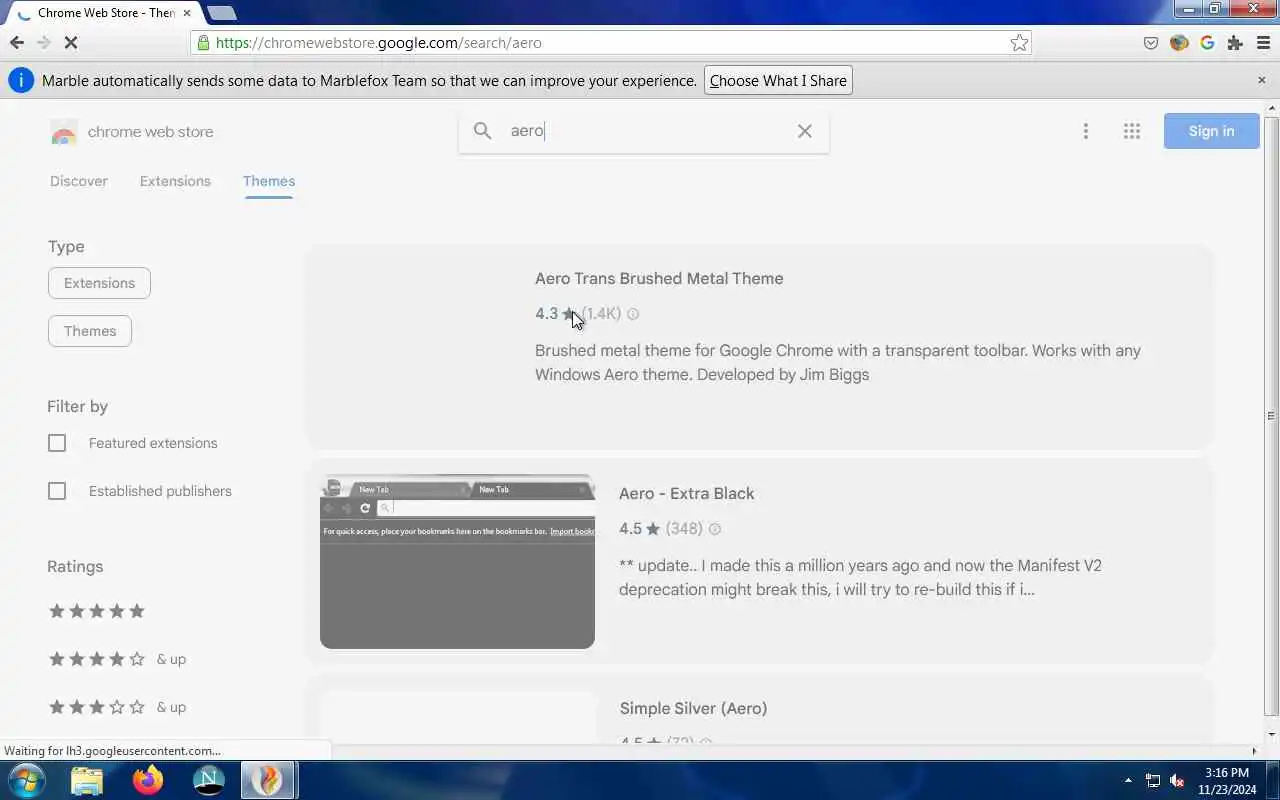Open a new tab with the tab button
Image resolution: width=1280 pixels, height=800 pixels.
coord(221,13)
